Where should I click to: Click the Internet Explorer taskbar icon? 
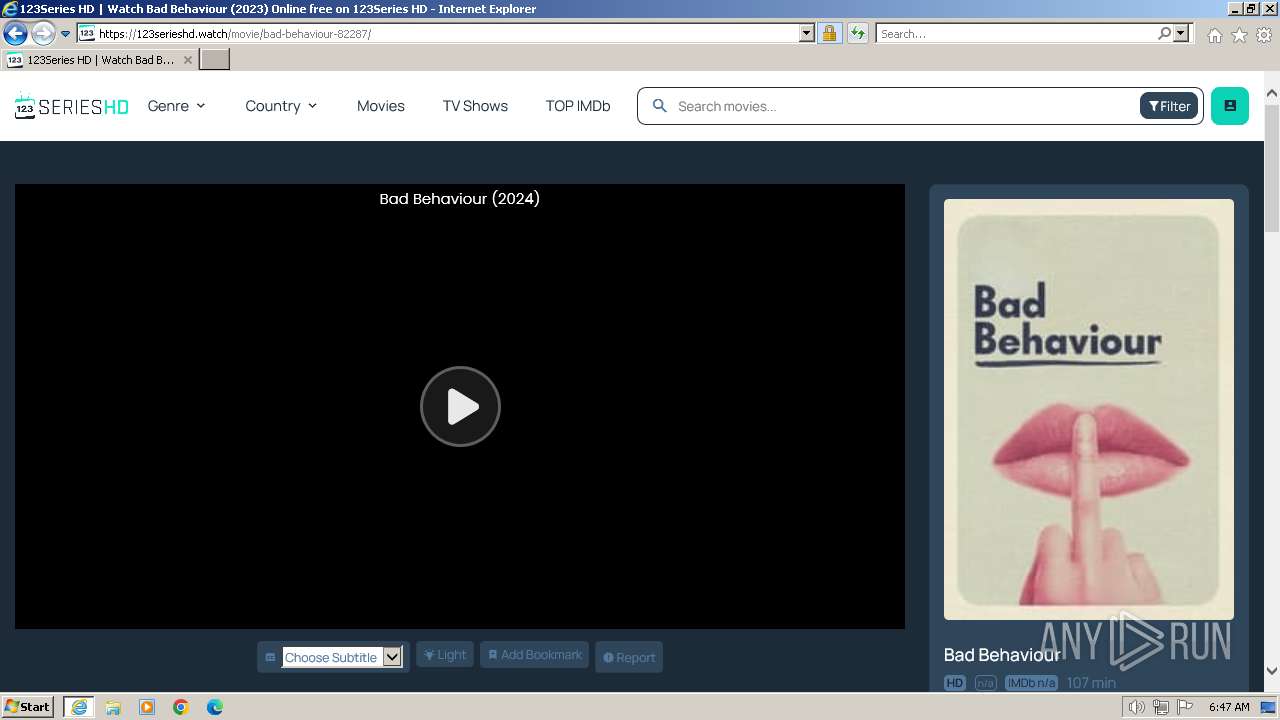click(79, 706)
